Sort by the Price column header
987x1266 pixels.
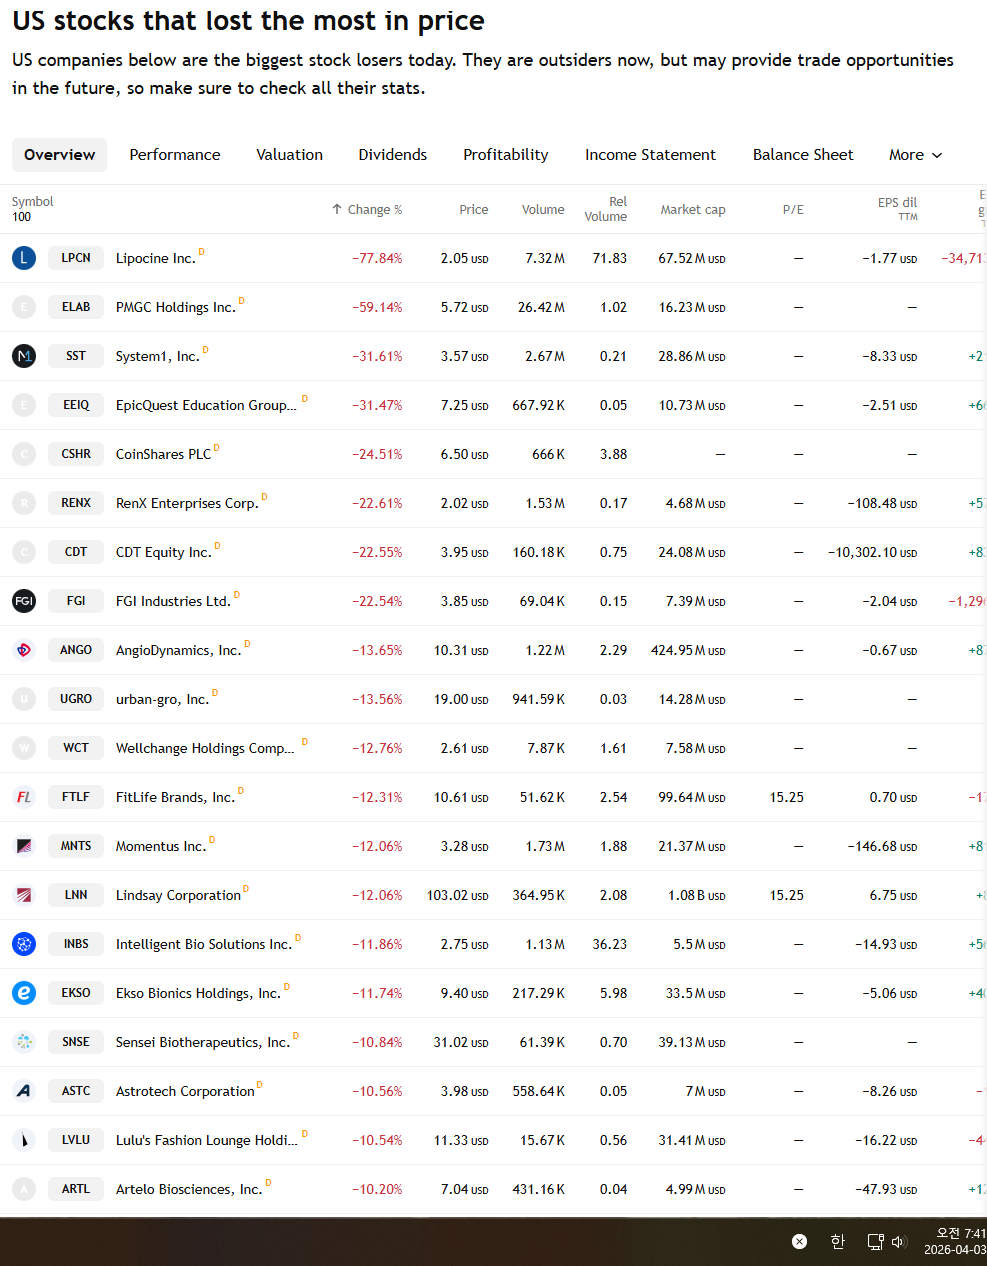point(474,210)
